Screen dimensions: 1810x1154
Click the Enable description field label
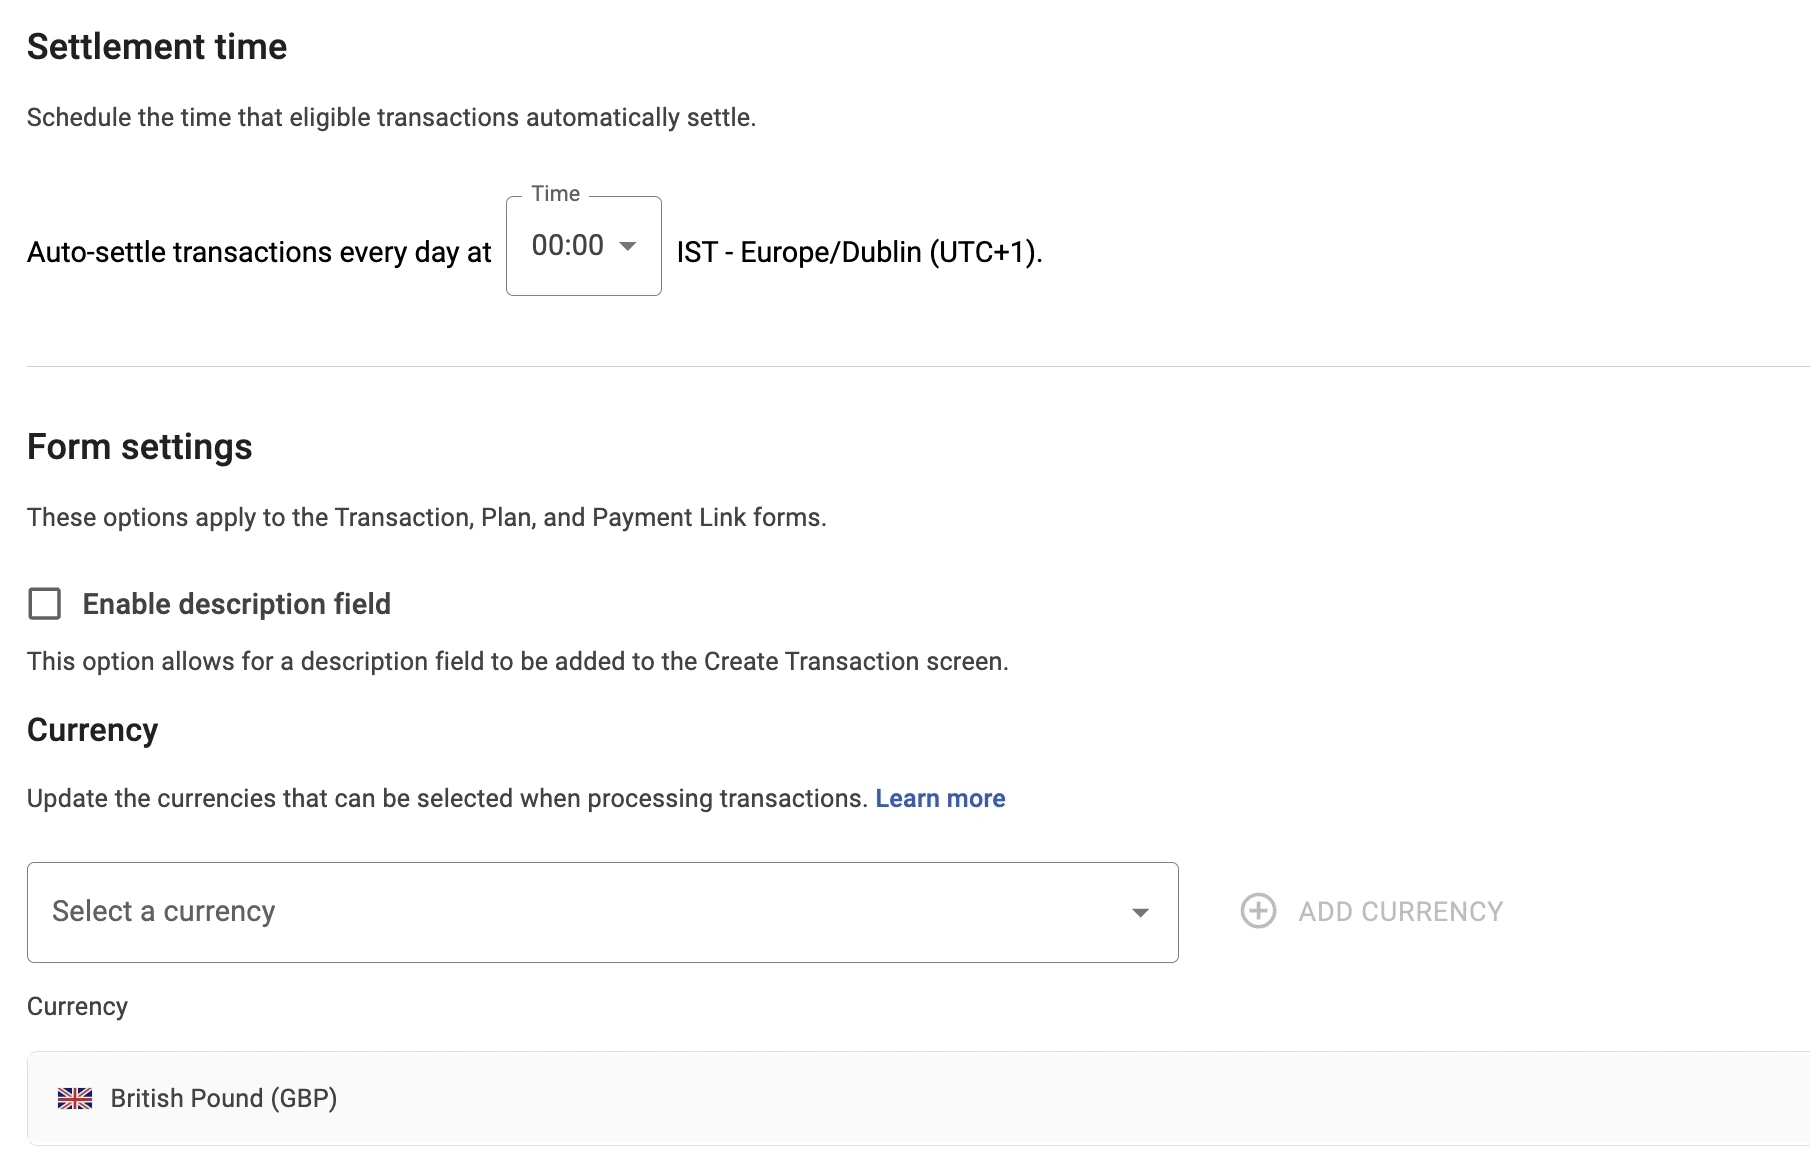pos(236,604)
